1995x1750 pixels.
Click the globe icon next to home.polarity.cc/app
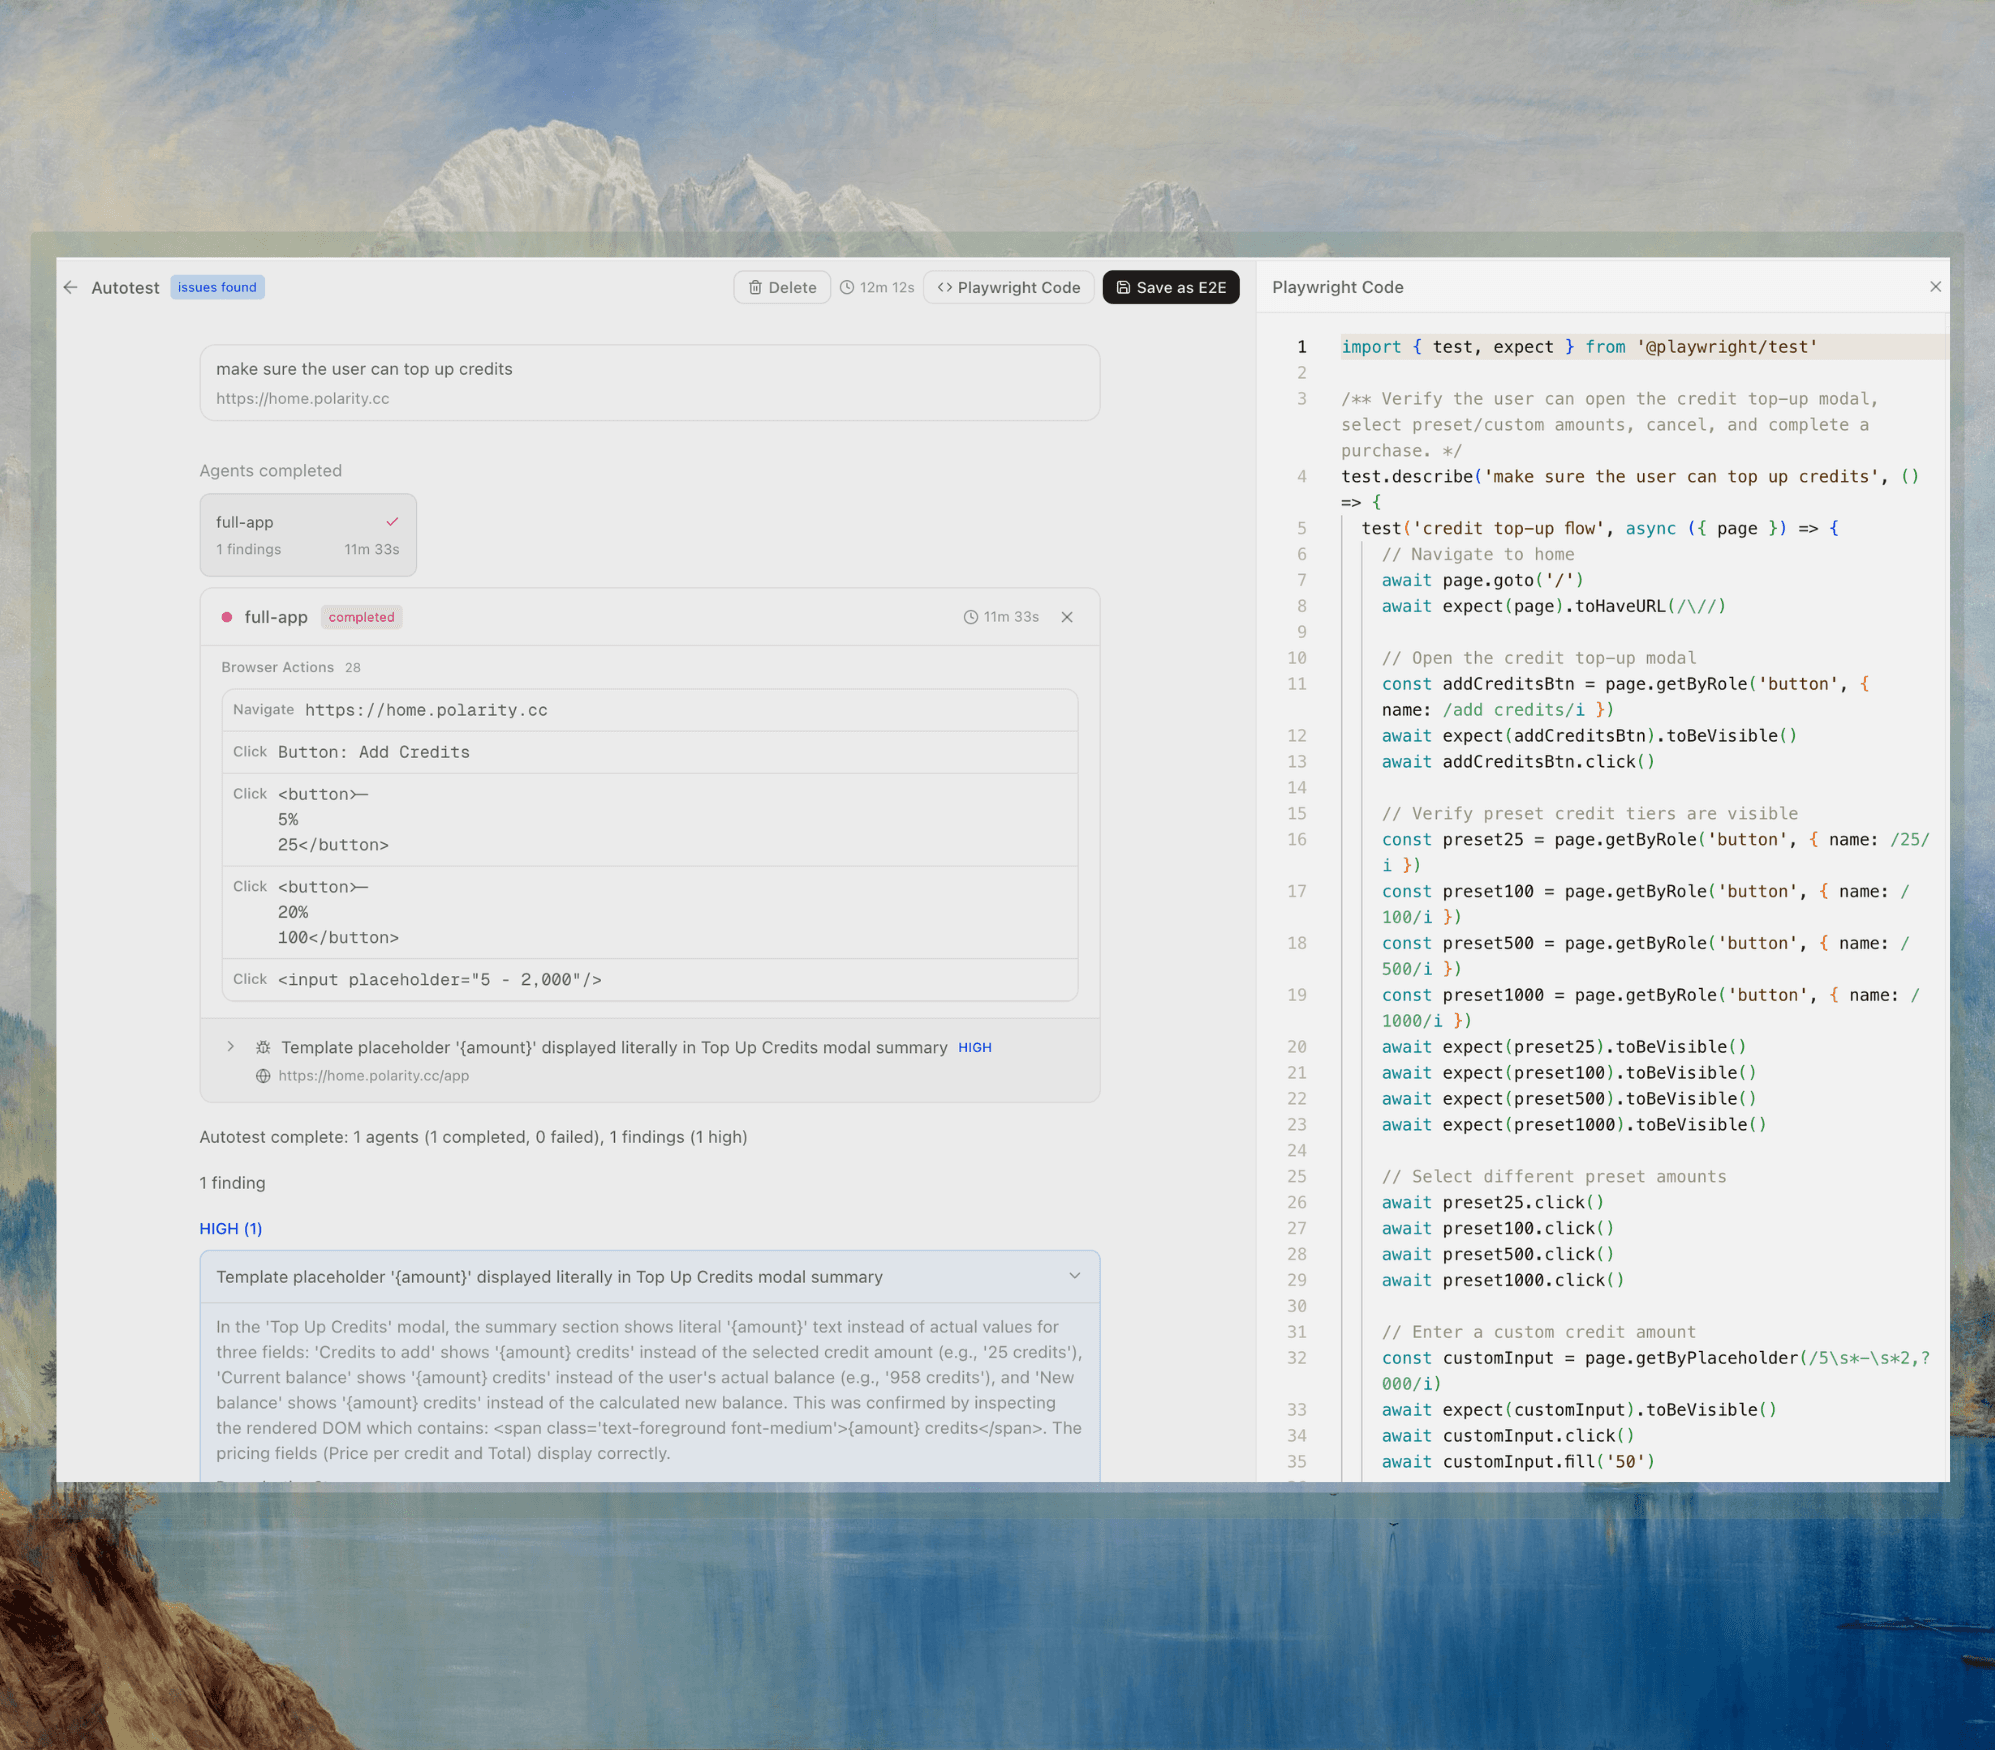click(x=263, y=1076)
